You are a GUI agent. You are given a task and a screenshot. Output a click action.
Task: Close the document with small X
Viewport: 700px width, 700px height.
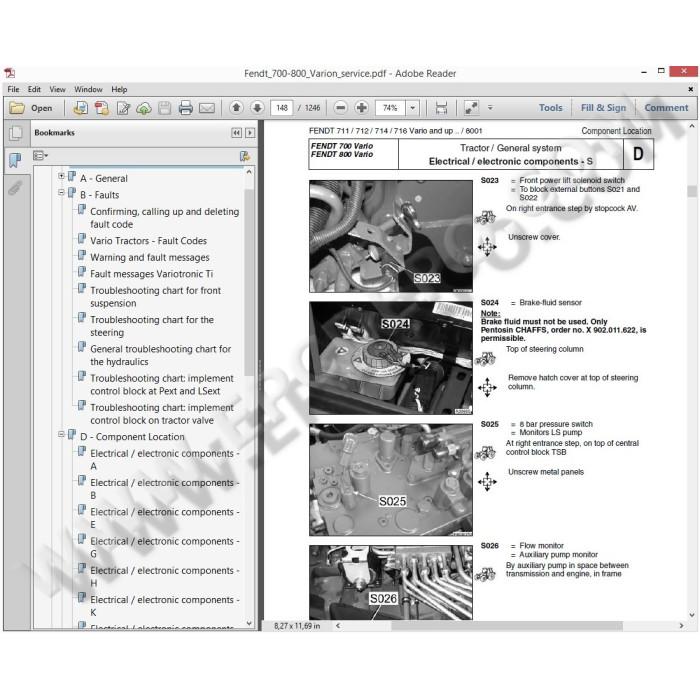pyautogui.click(x=691, y=89)
